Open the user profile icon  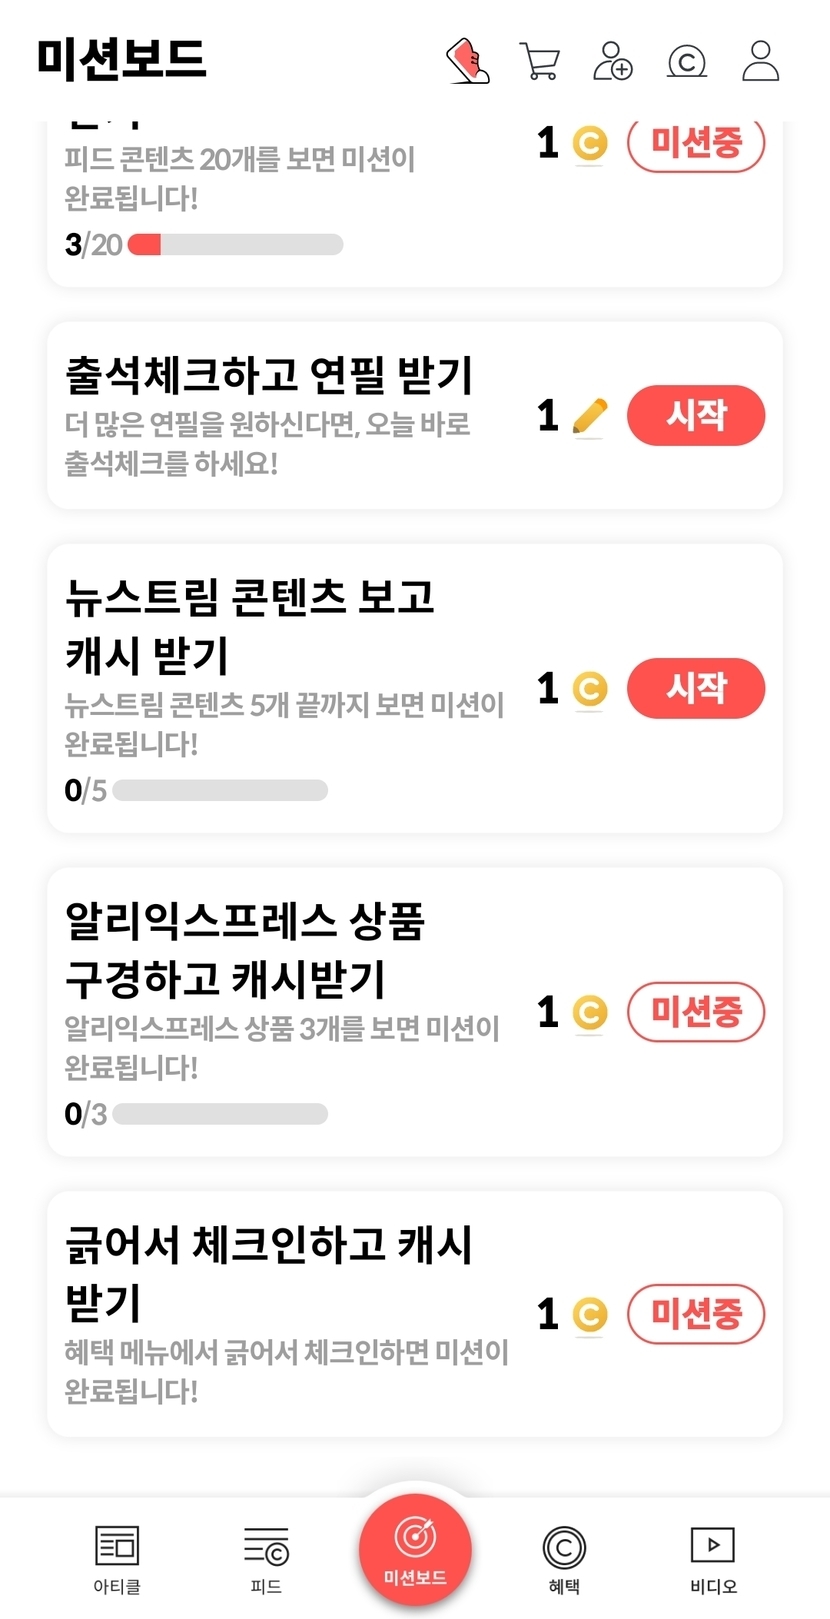tap(760, 61)
